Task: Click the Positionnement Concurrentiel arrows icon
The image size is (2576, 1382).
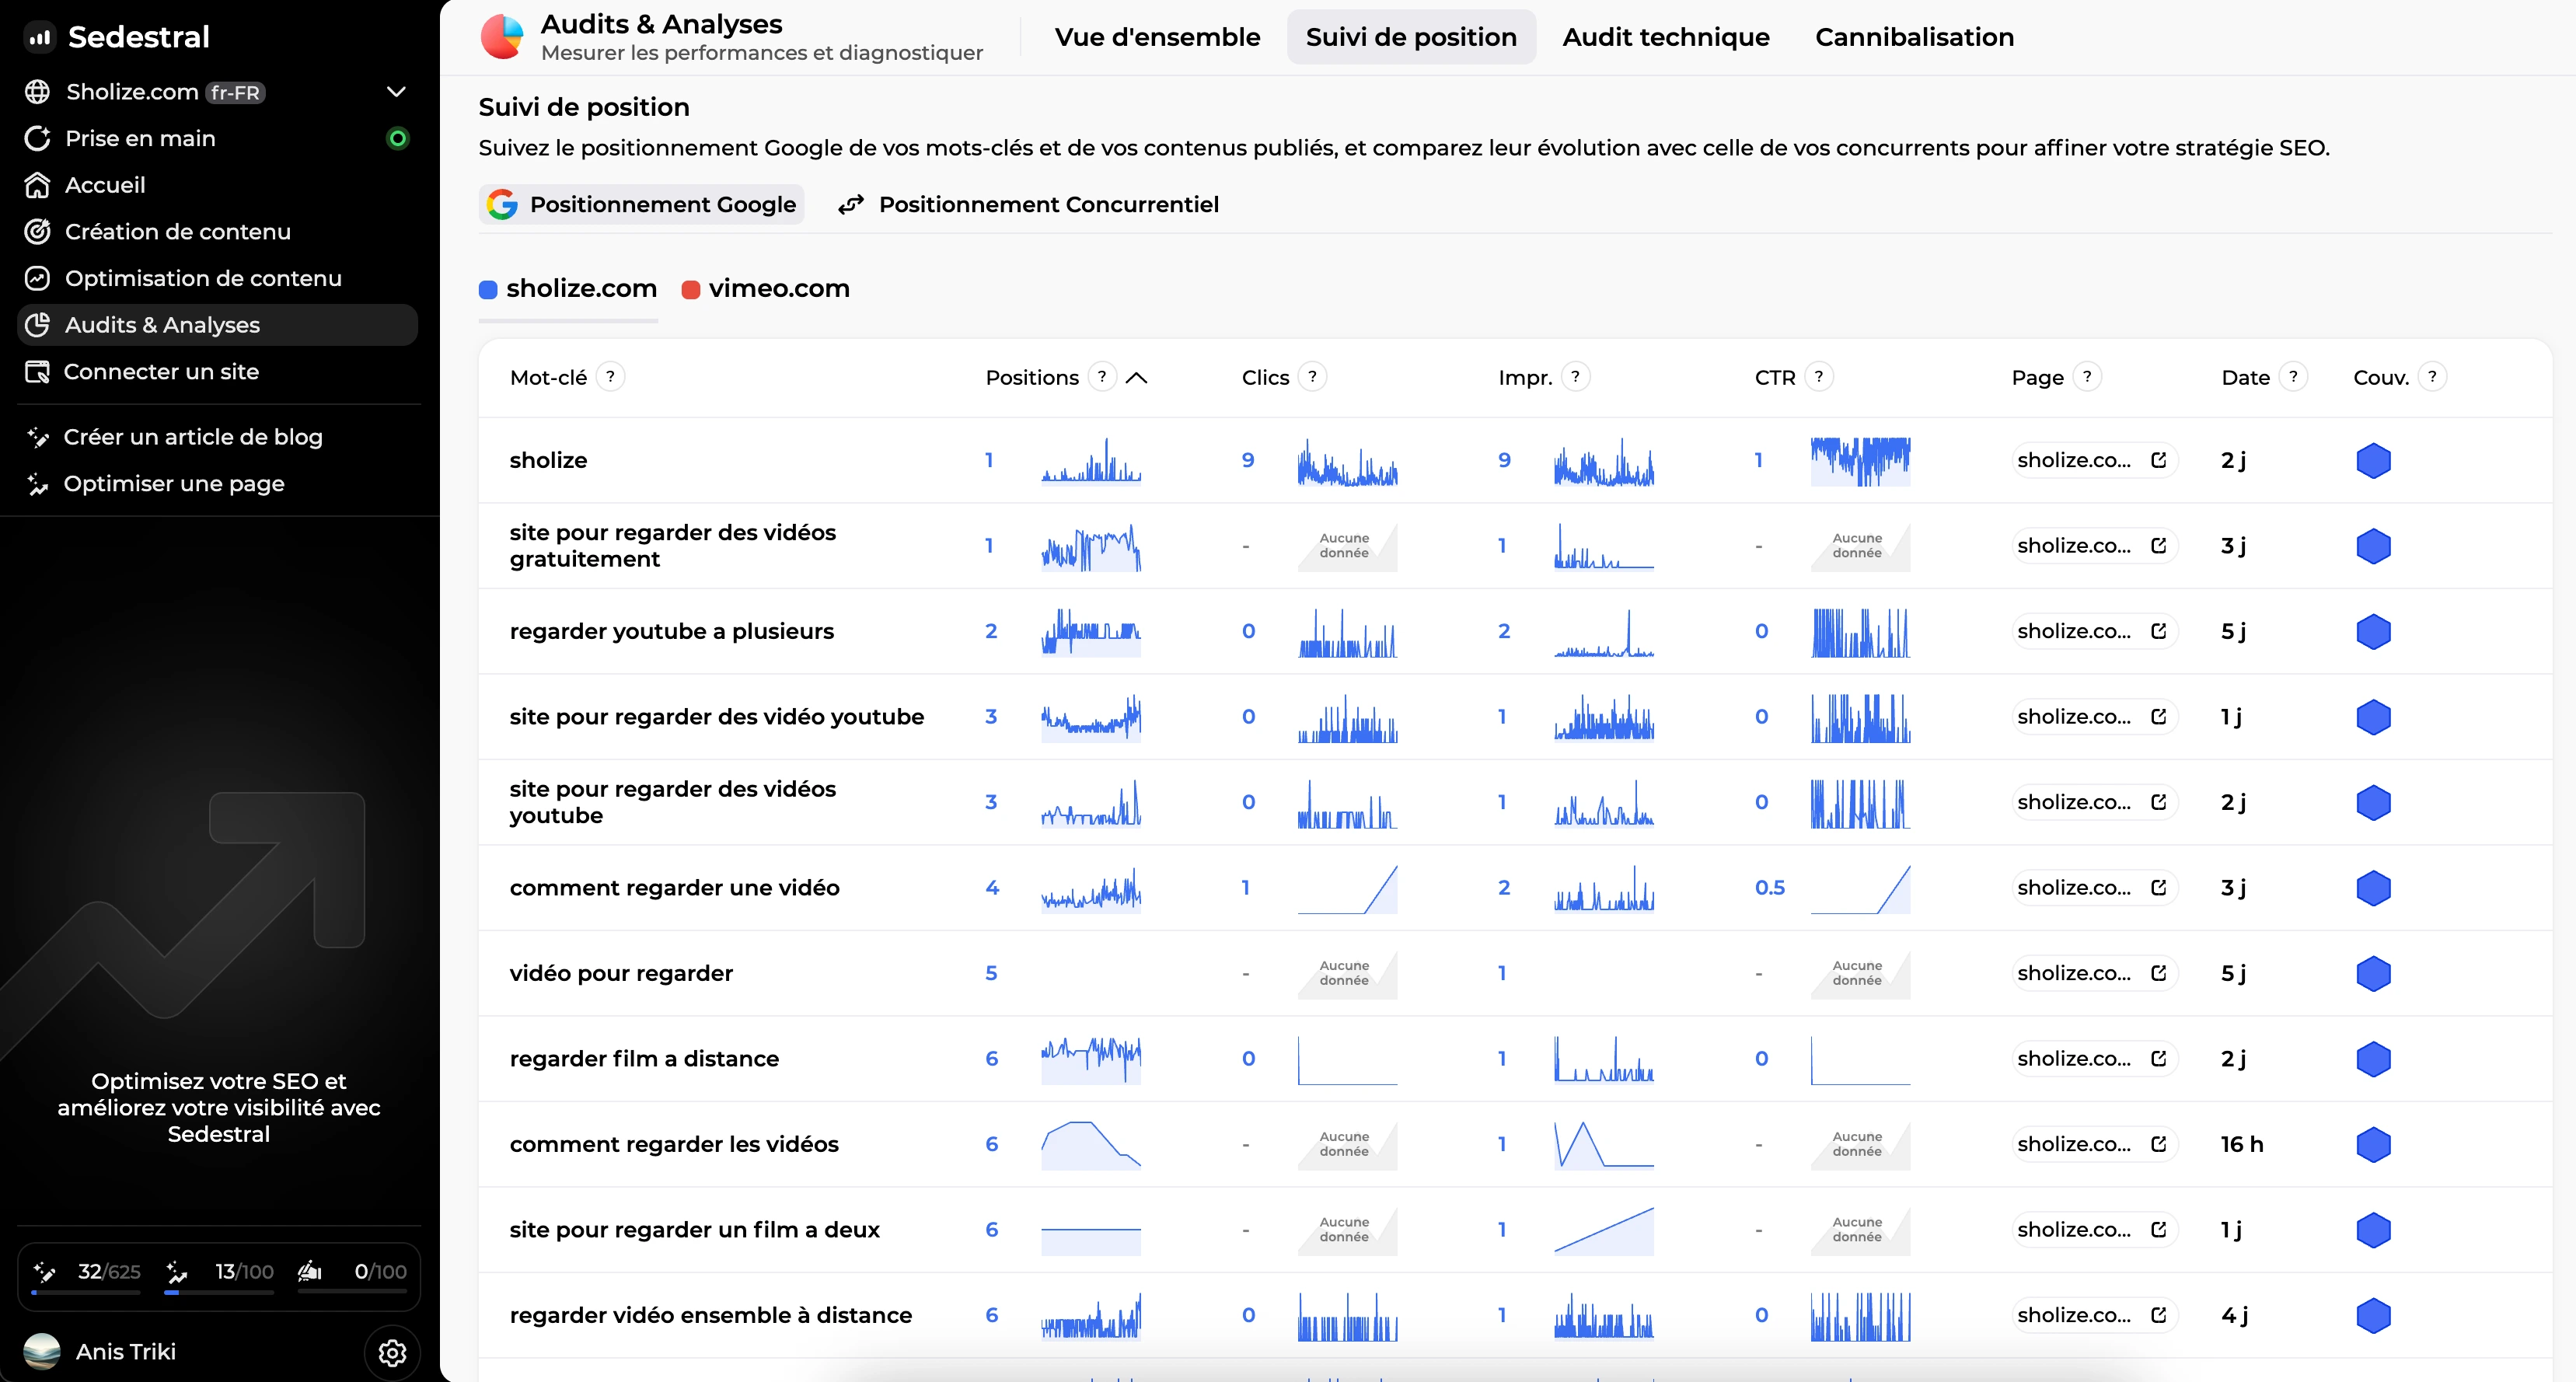Action: point(851,205)
